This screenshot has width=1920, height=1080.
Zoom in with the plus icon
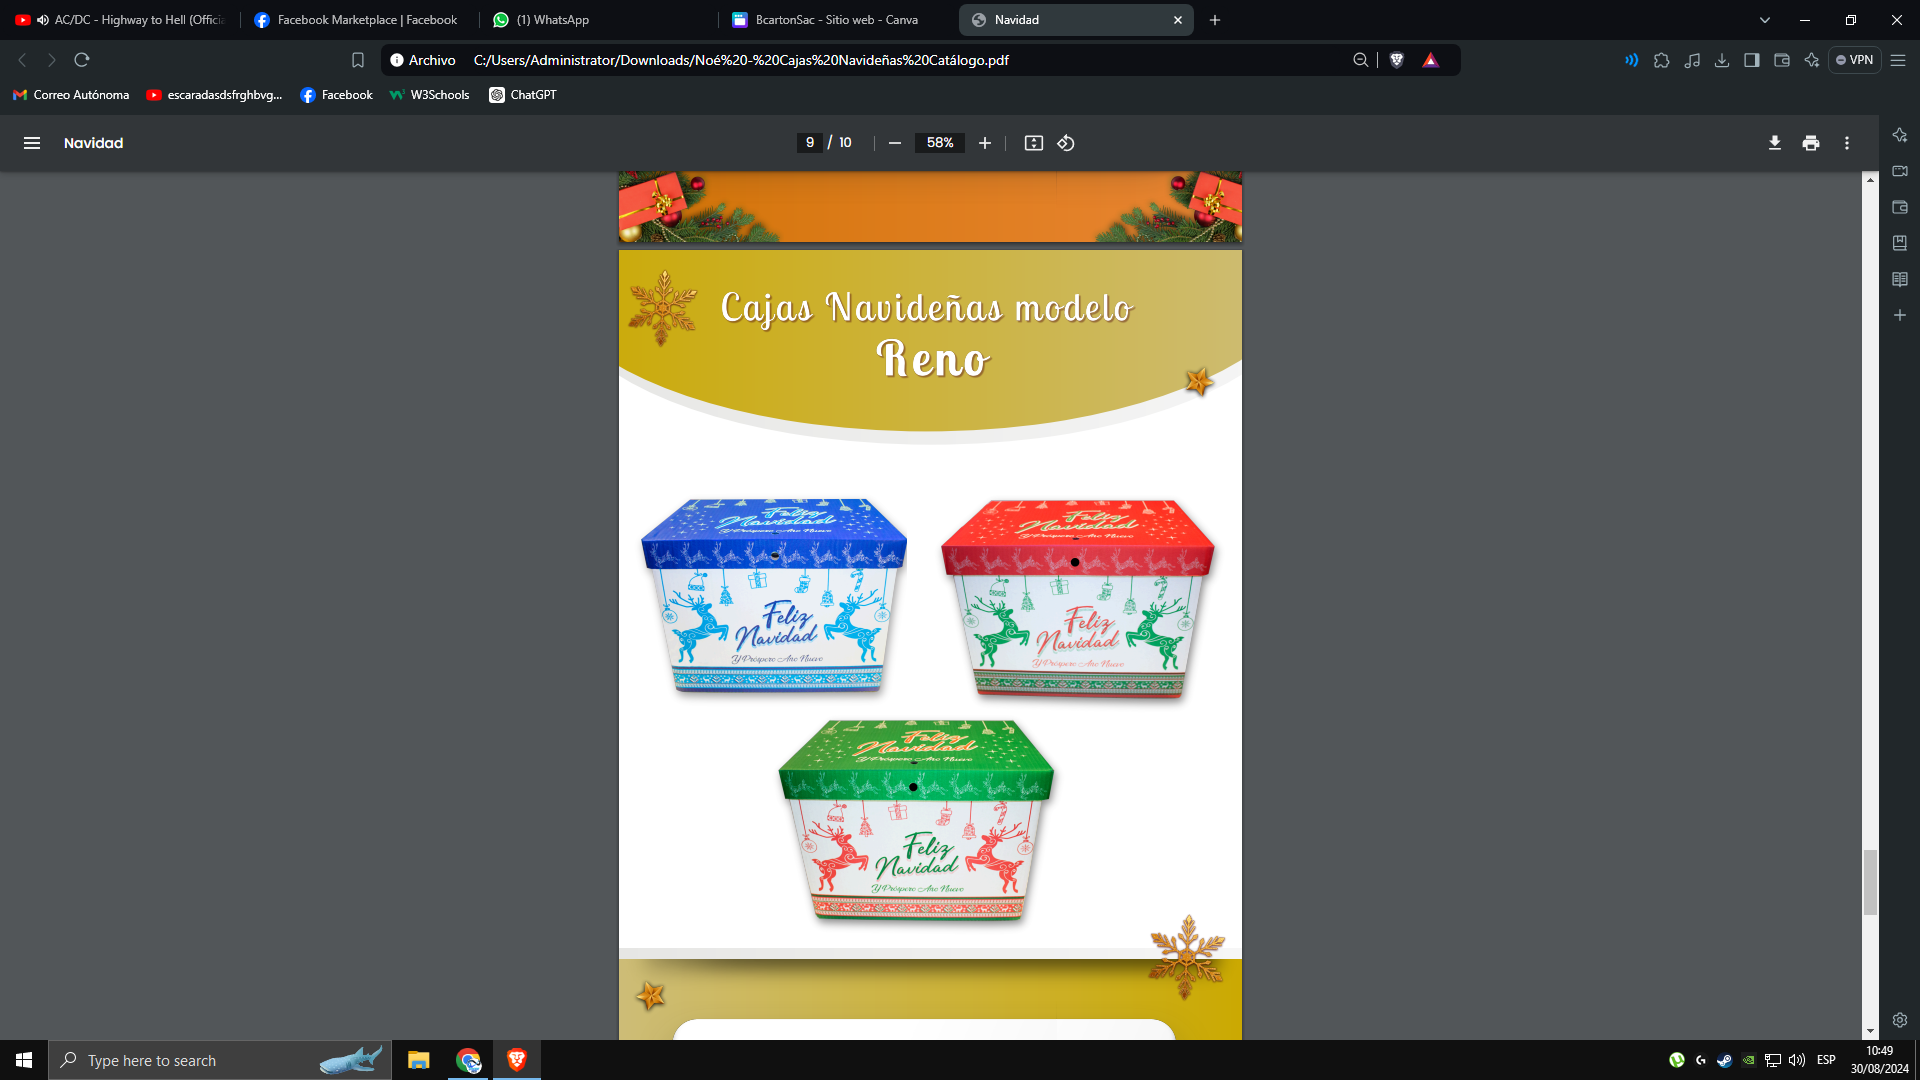[985, 143]
